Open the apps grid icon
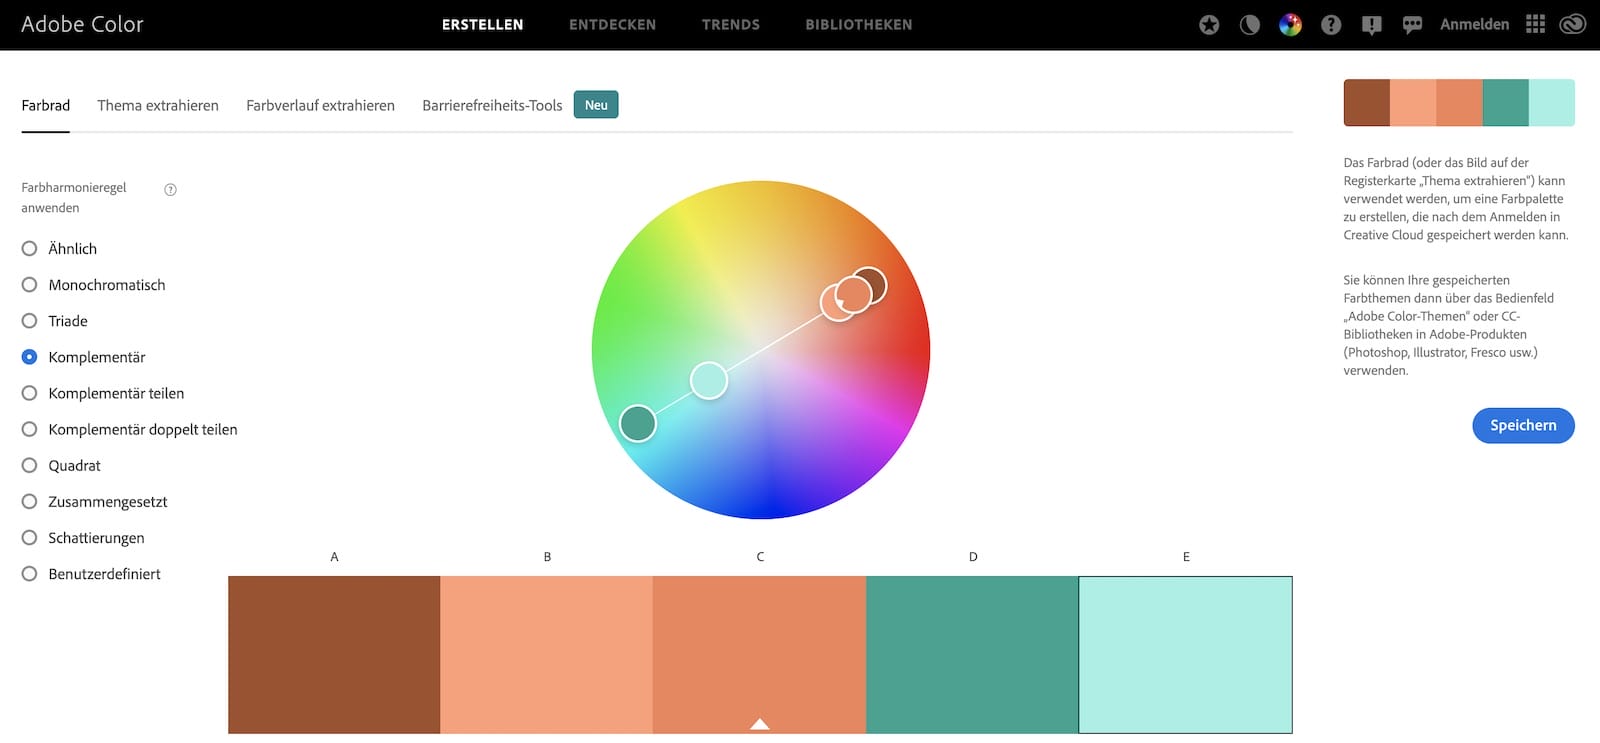The width and height of the screenshot is (1600, 743). [x=1535, y=24]
